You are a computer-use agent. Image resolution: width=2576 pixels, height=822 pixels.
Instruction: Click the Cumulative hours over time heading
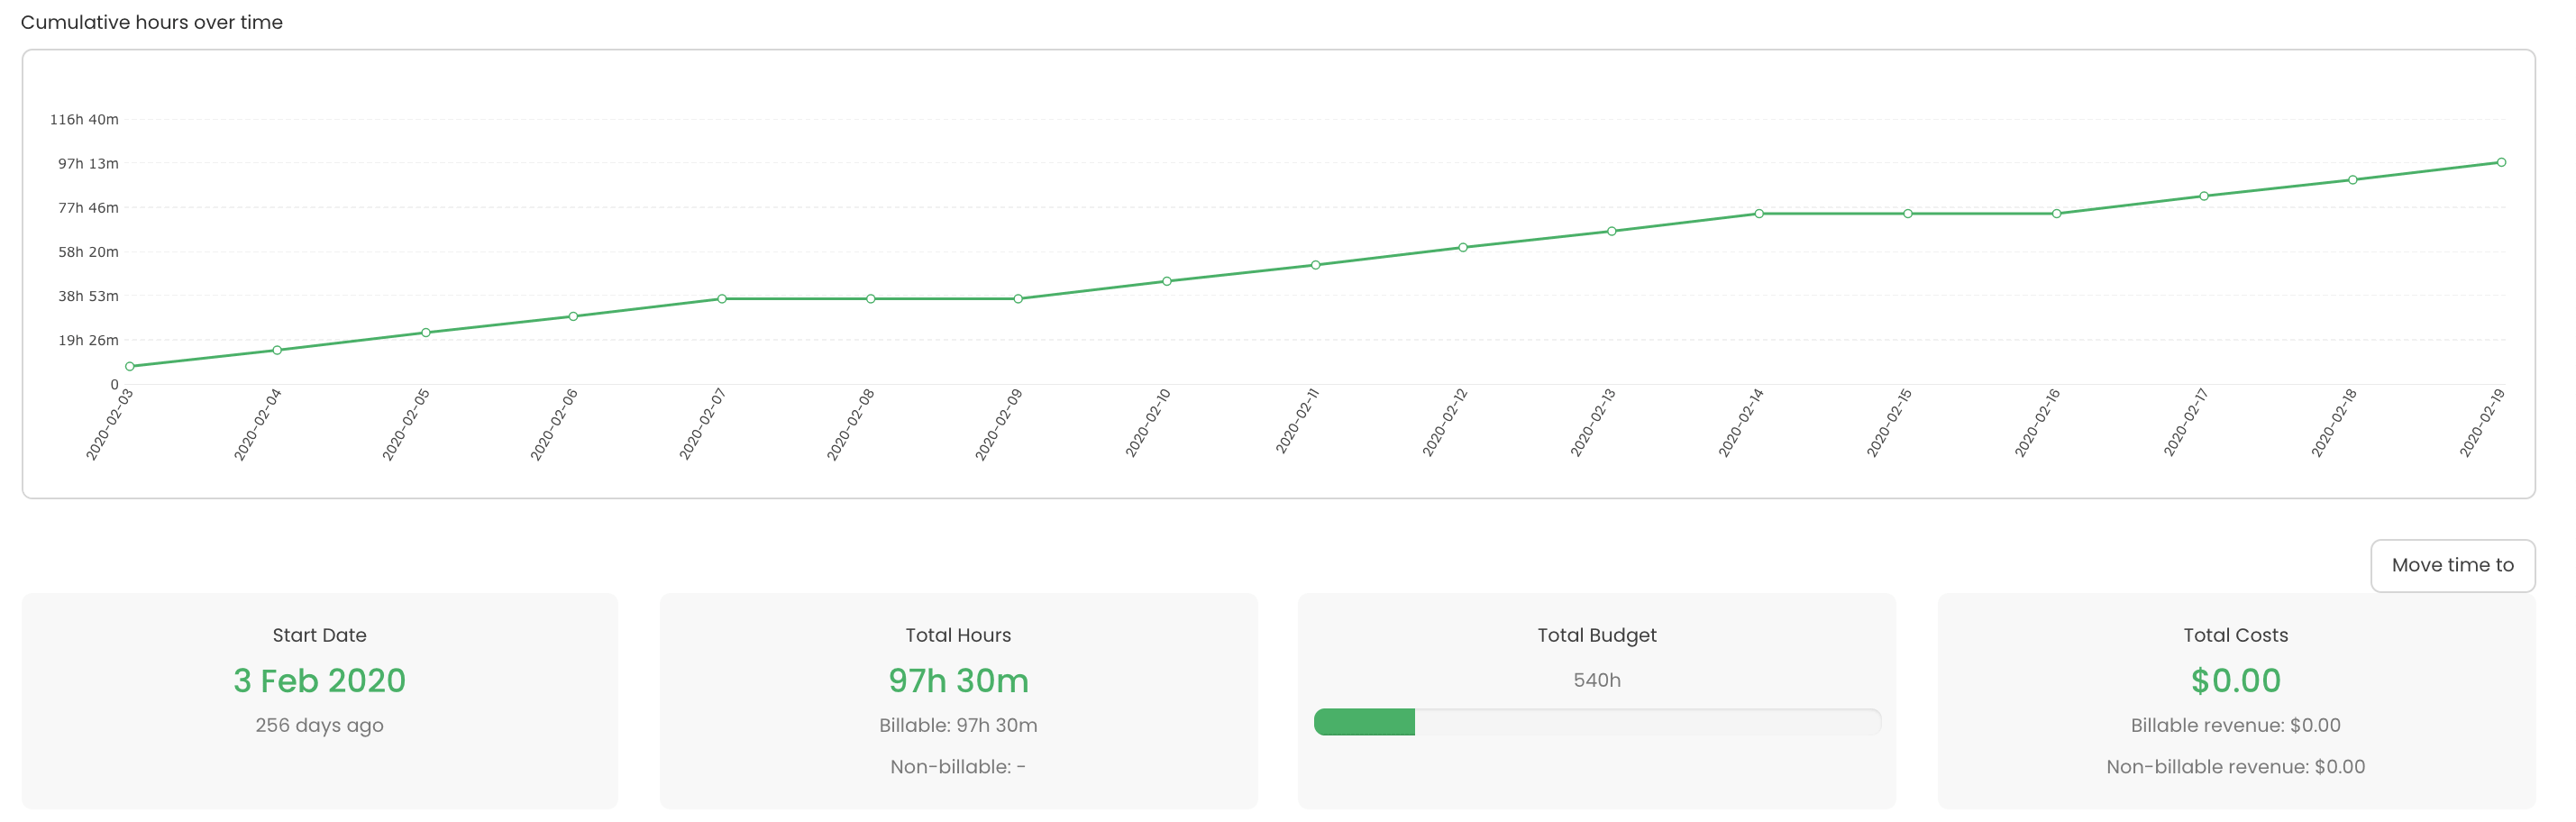[152, 22]
